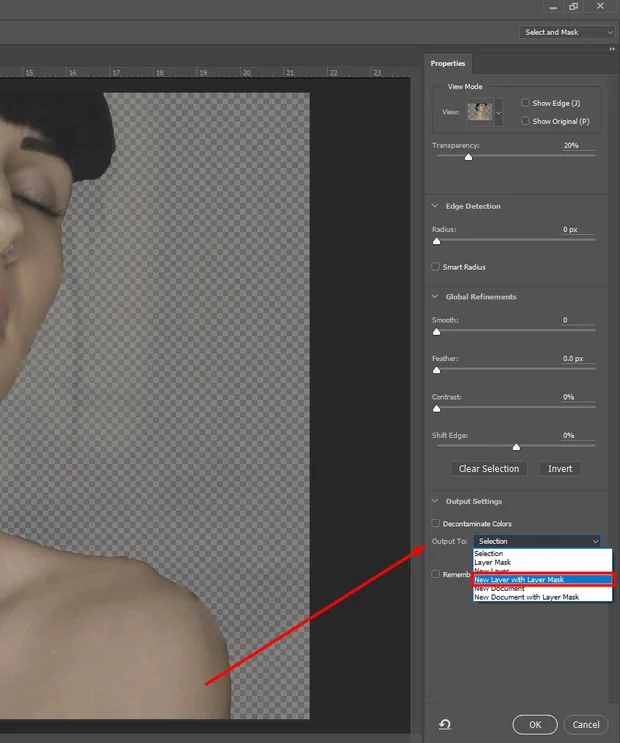Click the View mode thumbnail preview
The height and width of the screenshot is (743, 620).
coord(480,112)
